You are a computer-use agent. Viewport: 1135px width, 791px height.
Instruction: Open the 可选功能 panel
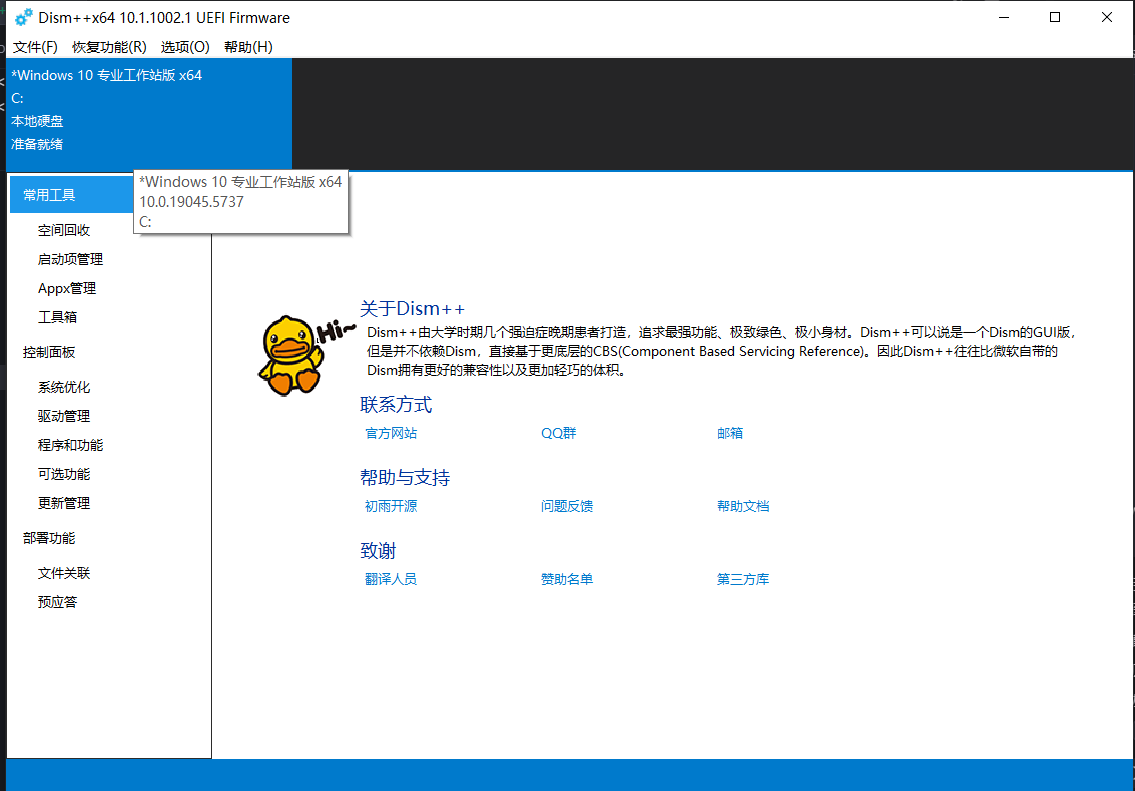(x=64, y=473)
